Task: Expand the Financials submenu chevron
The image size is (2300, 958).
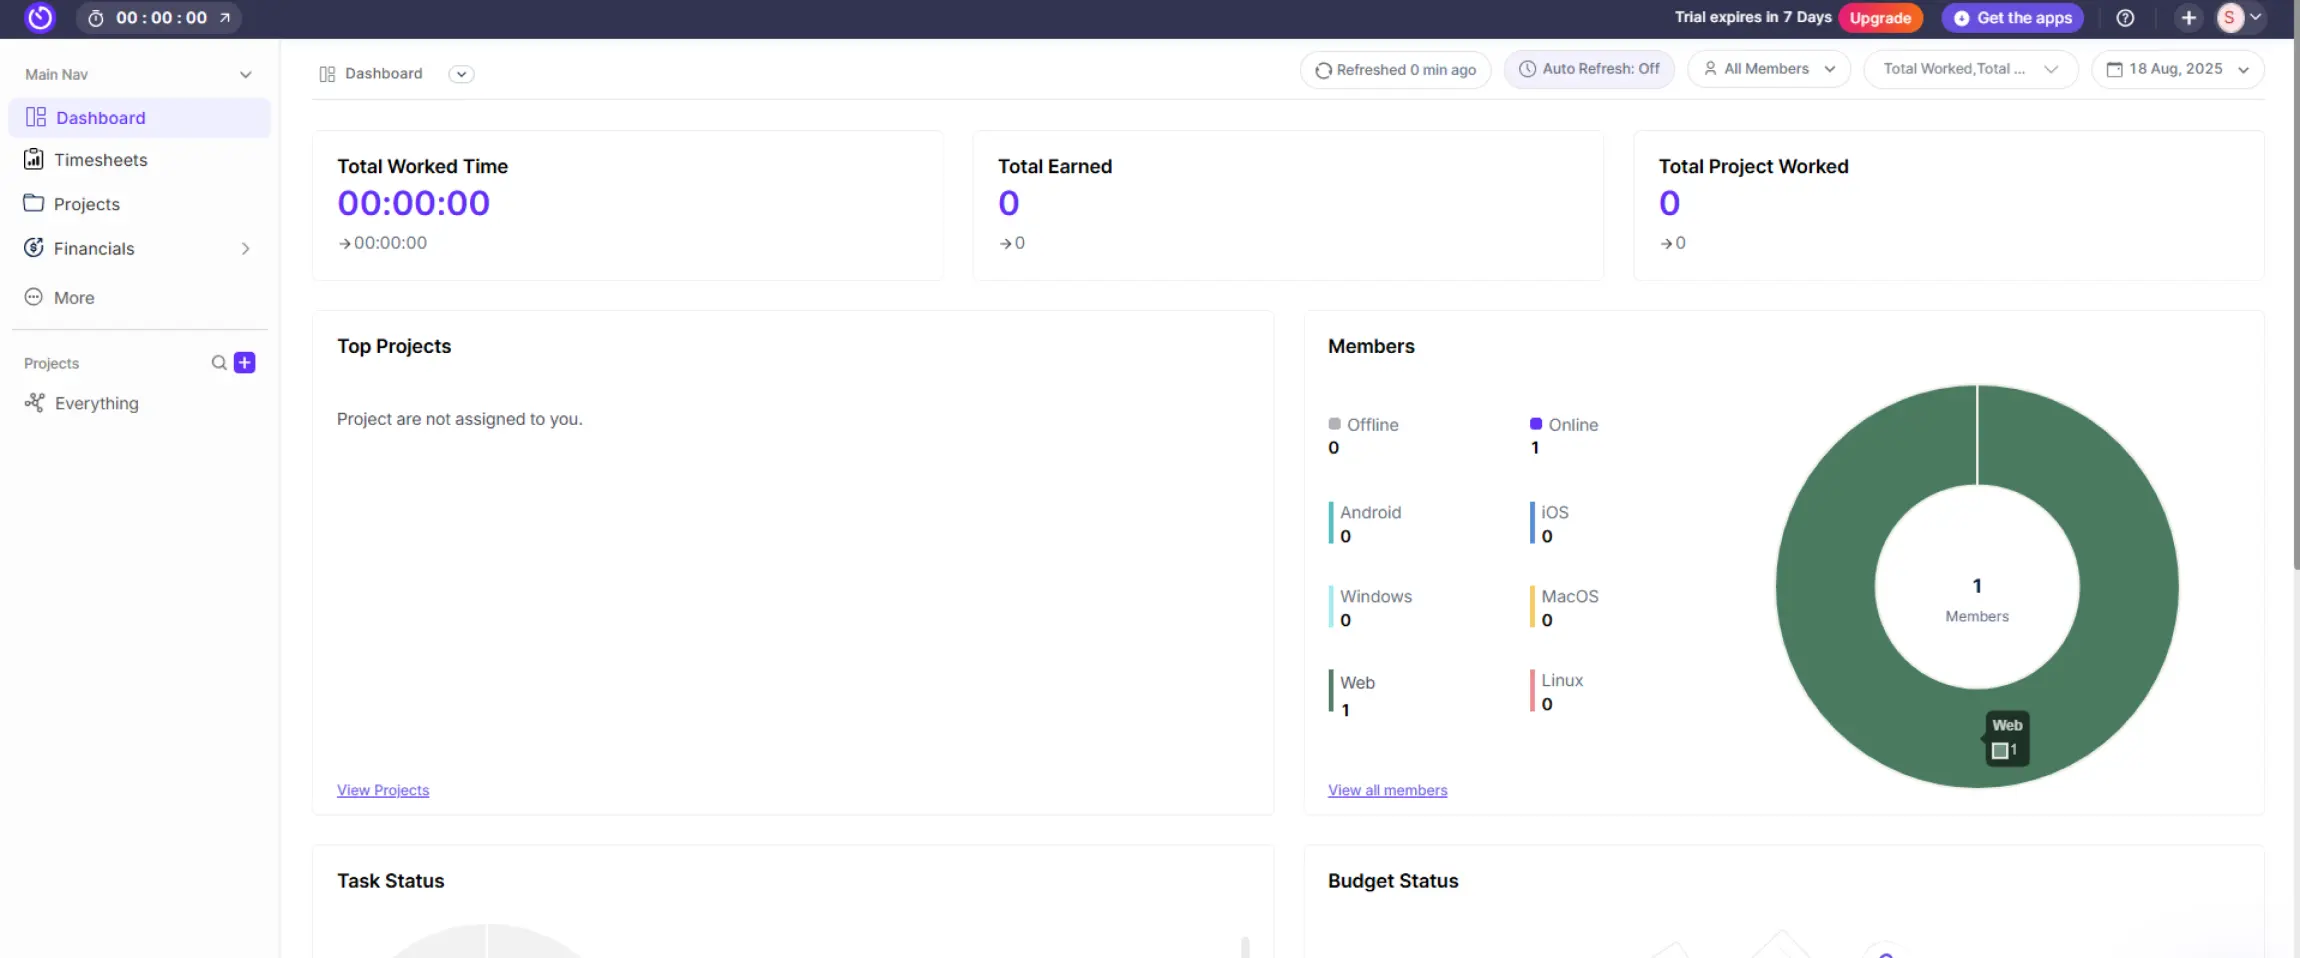Action: click(245, 248)
